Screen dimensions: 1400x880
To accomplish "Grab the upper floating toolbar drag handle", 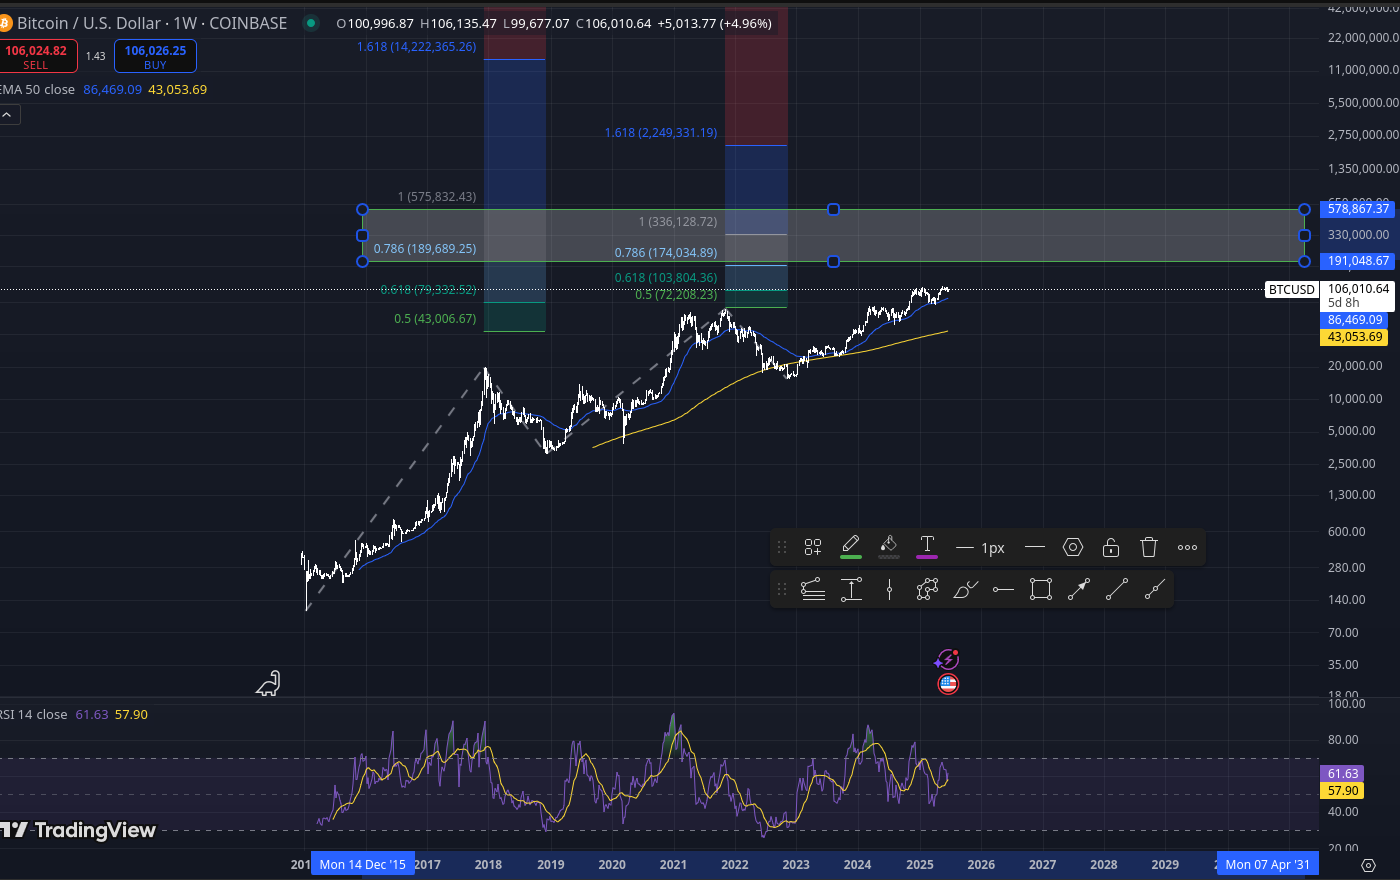I will (782, 547).
